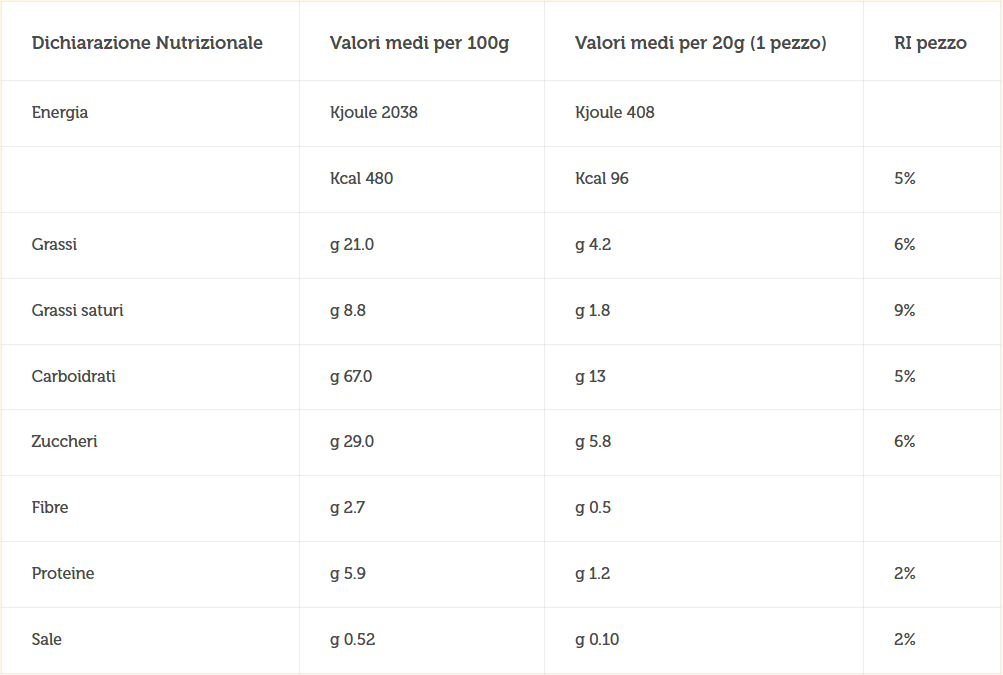Click the Fibre row label
The height and width of the screenshot is (675, 1003).
coord(50,507)
